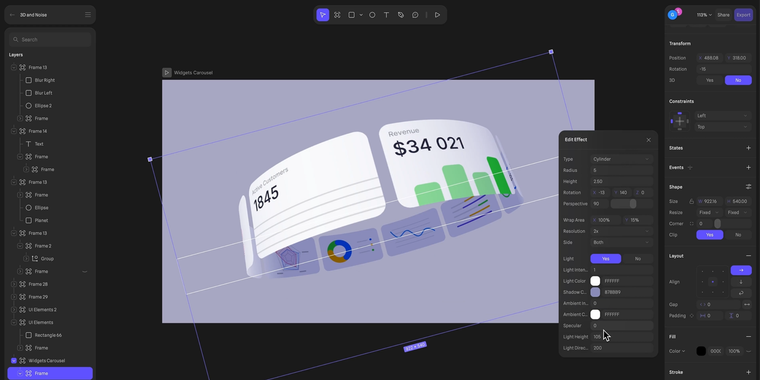Add a Stroke with the plus icon
The image size is (760, 380).
(748, 372)
